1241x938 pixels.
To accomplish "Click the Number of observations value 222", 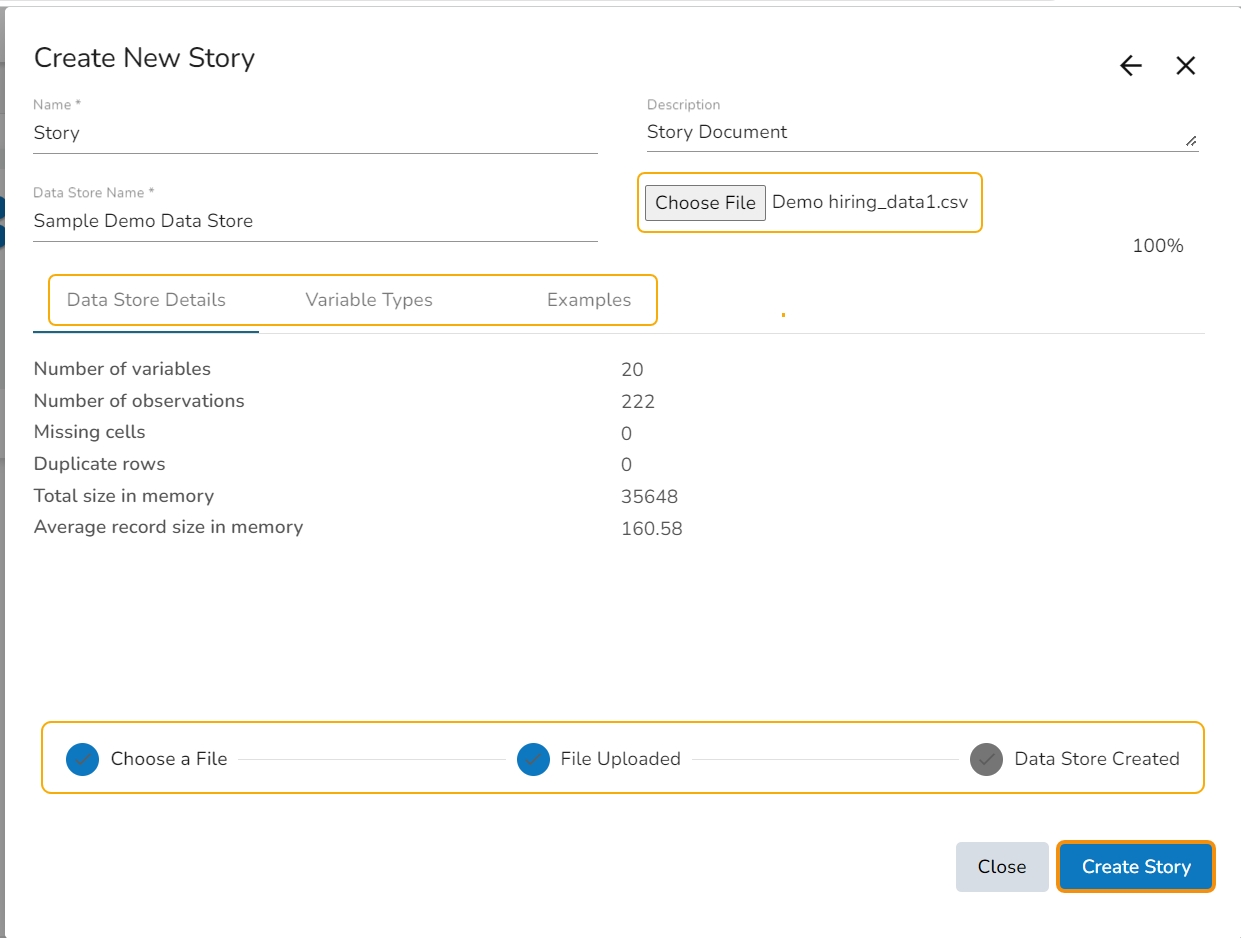I will pos(637,402).
